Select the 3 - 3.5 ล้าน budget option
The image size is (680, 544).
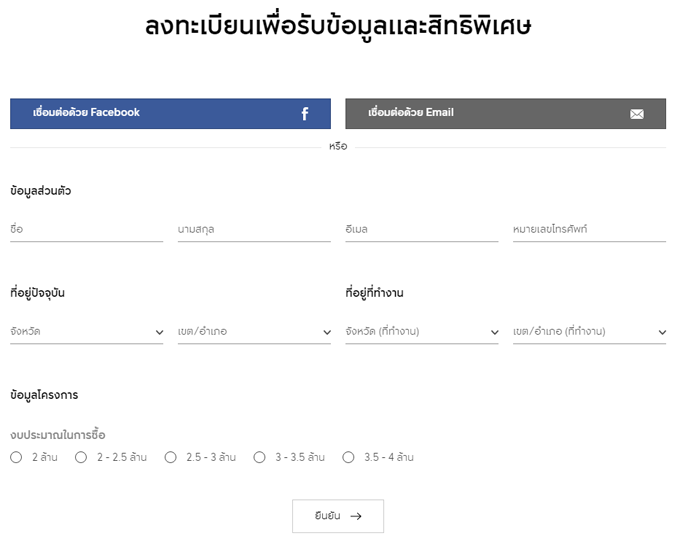(259, 457)
